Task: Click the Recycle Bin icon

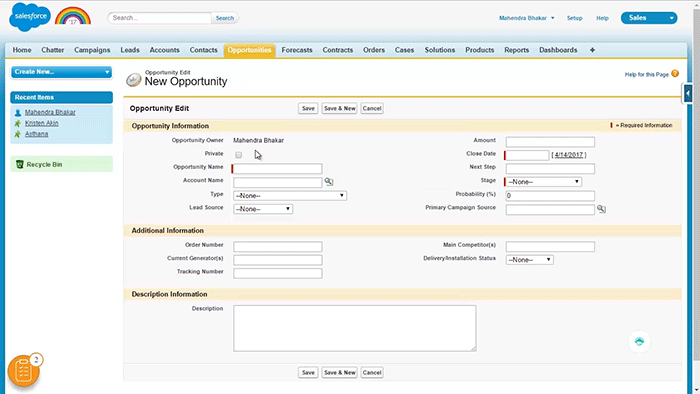Action: pos(20,164)
